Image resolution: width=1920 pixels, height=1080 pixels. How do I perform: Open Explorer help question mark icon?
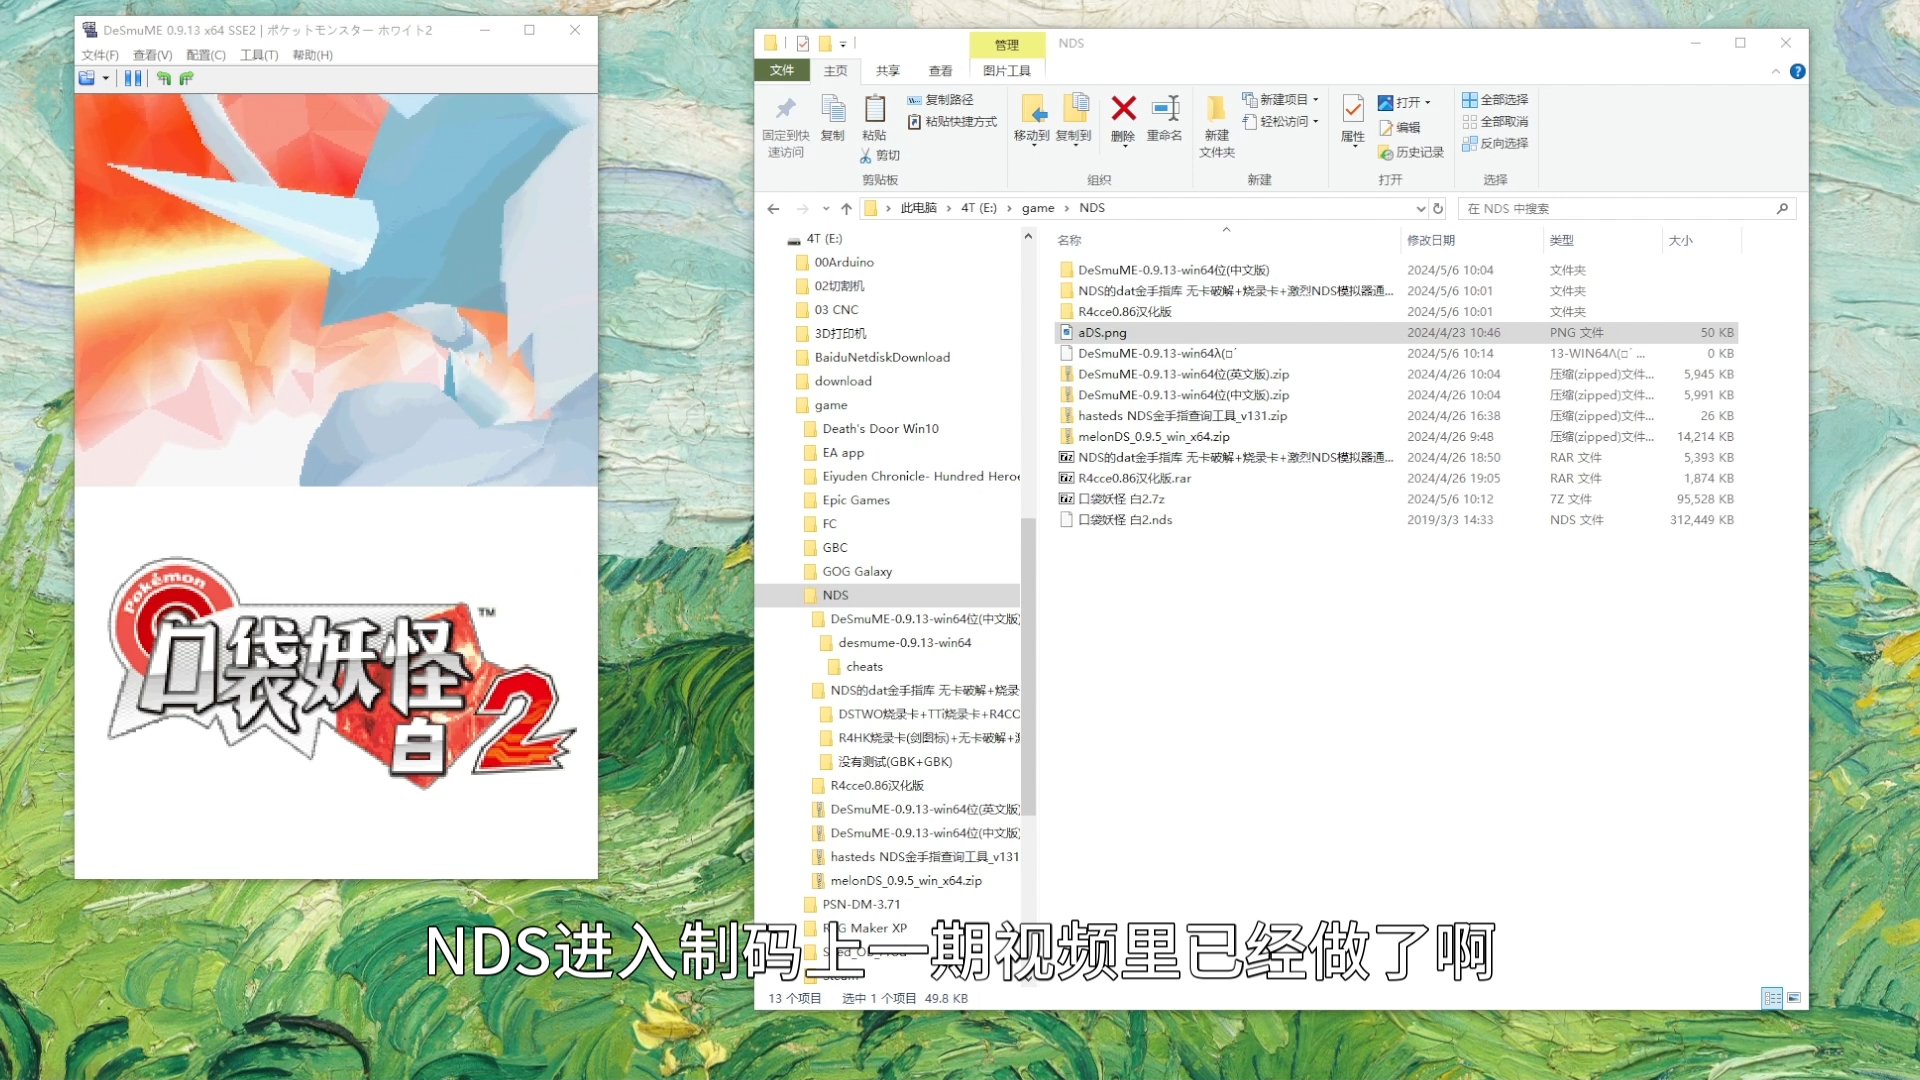pos(1798,71)
